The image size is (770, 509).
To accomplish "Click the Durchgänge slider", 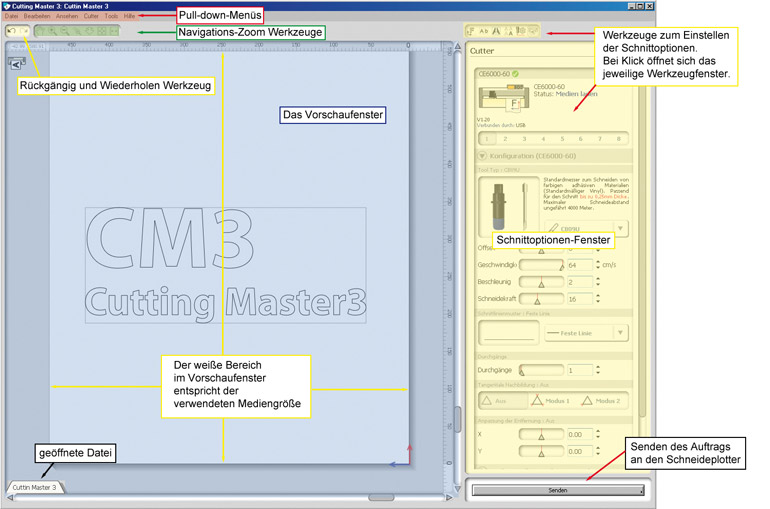I will (542, 370).
